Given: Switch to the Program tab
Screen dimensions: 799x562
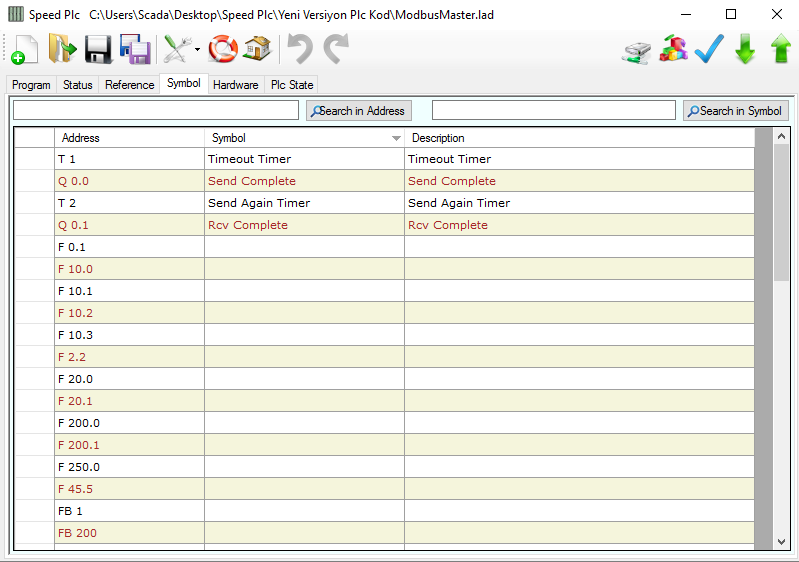Looking at the screenshot, I should click(x=31, y=85).
